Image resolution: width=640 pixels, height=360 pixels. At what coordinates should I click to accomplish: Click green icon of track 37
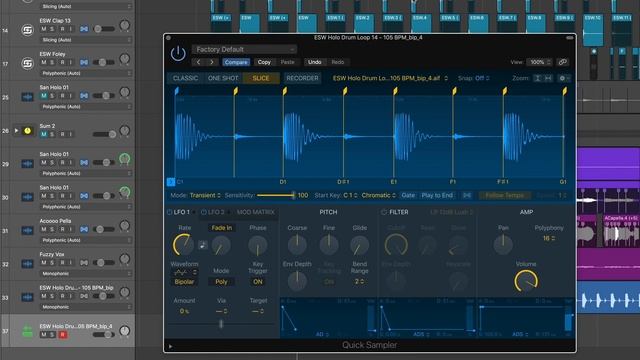pos(27,331)
